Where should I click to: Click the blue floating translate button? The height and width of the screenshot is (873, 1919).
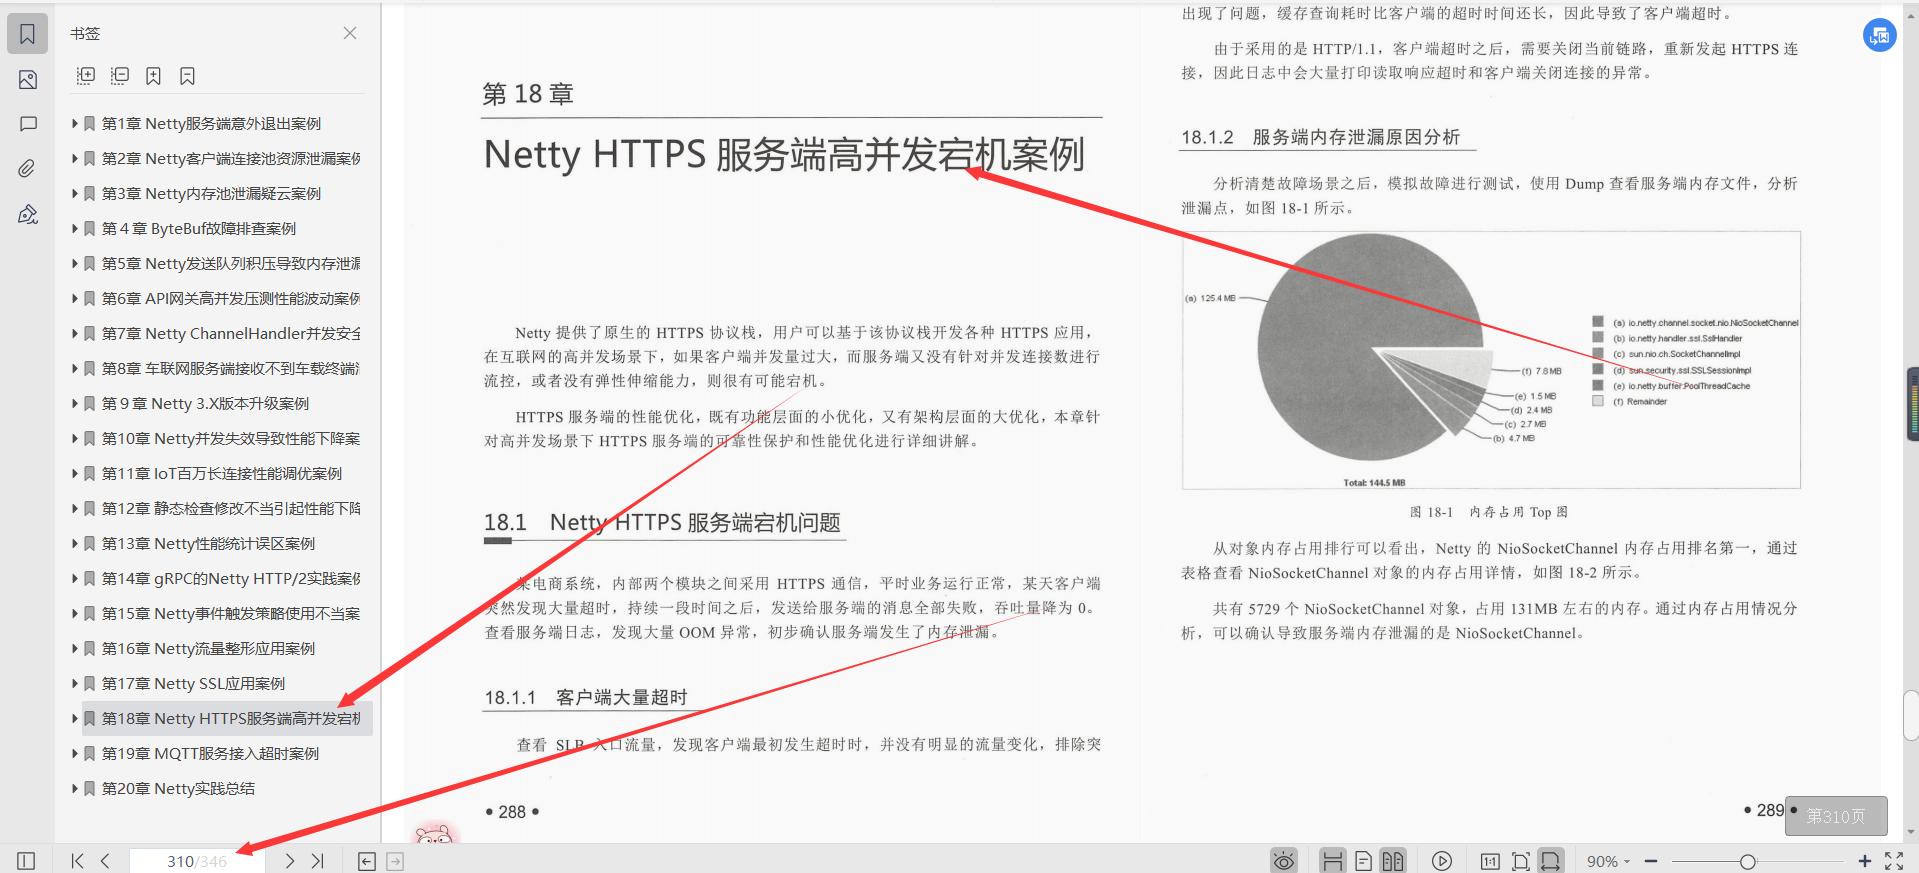(x=1879, y=36)
